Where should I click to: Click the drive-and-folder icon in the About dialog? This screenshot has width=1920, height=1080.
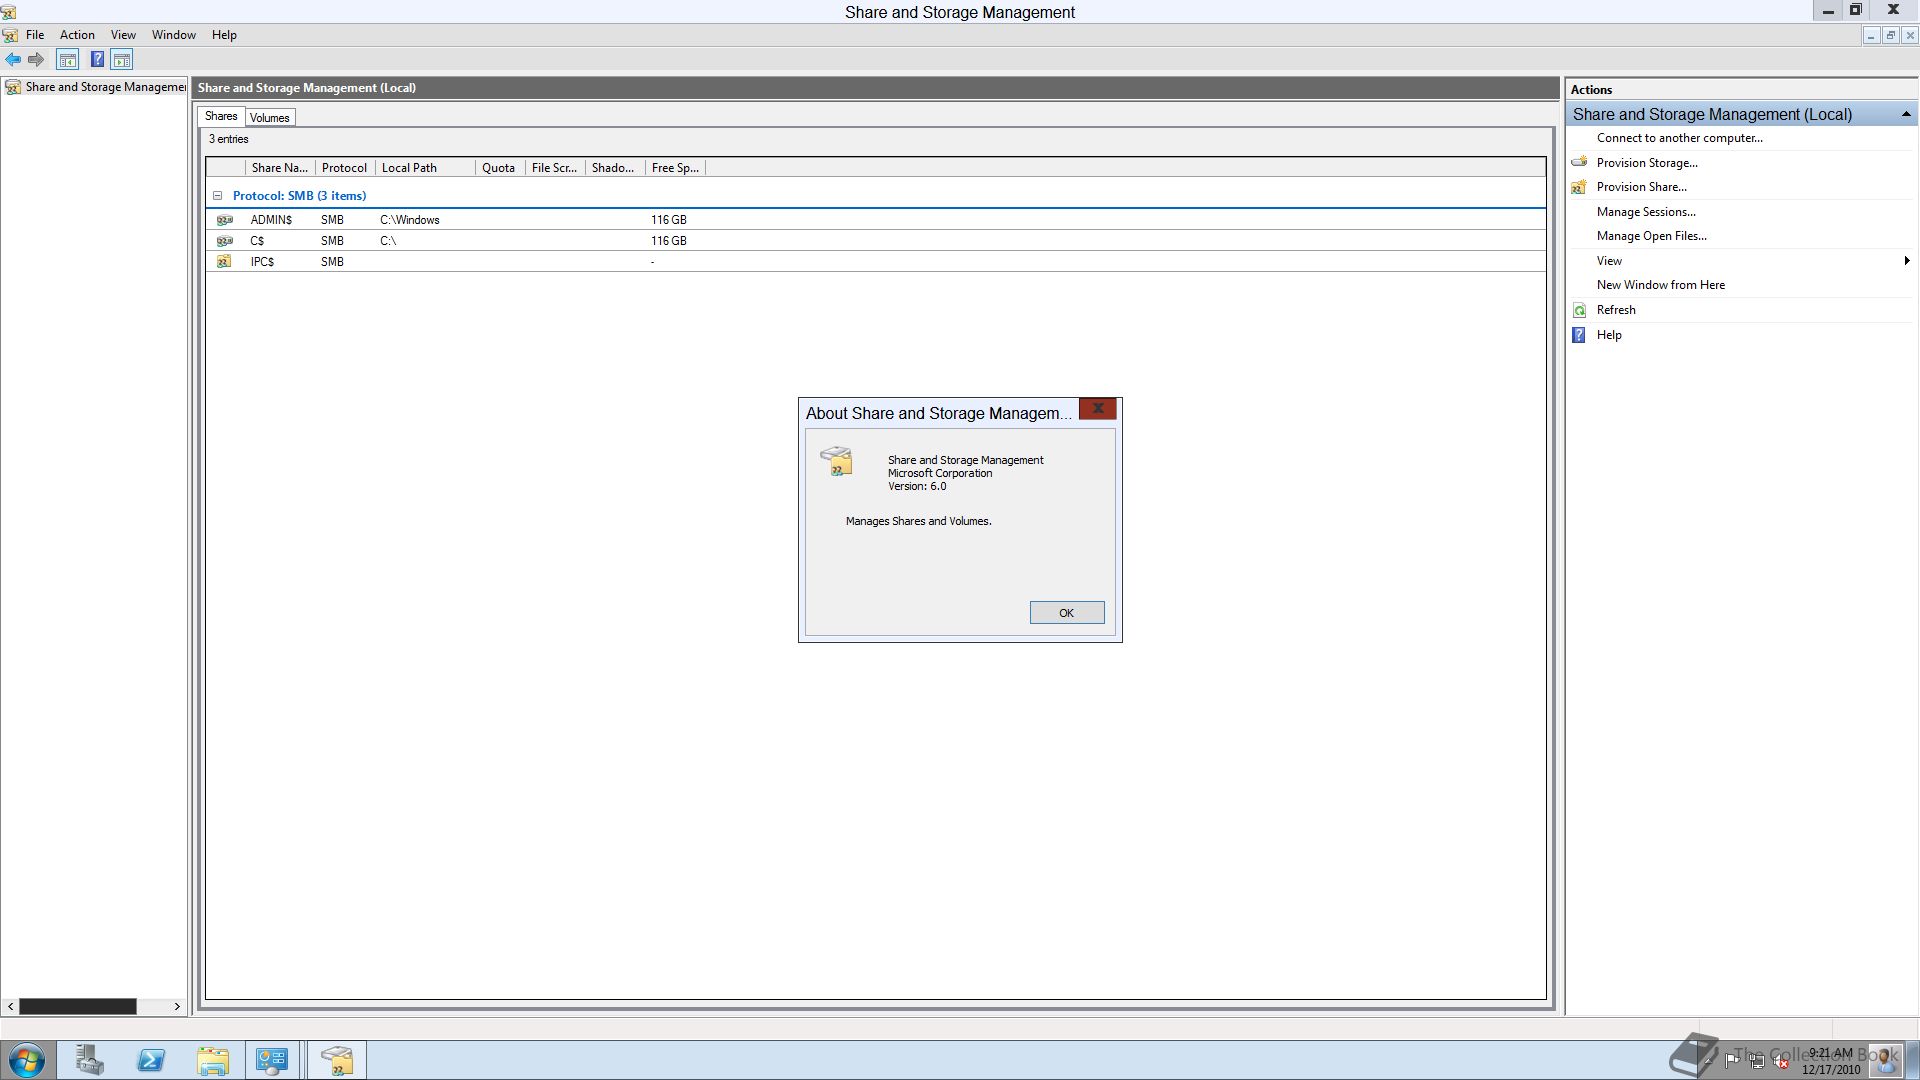(837, 461)
